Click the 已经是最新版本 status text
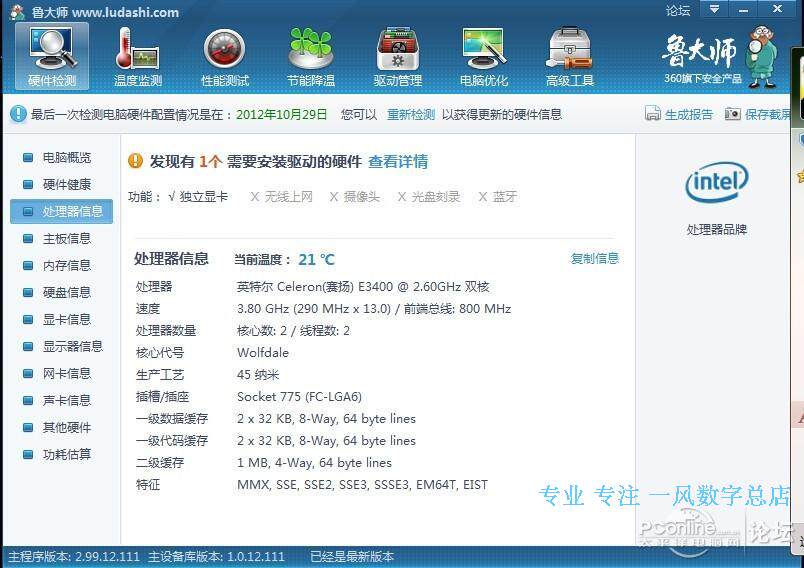Screen dimensions: 804x568 coord(352,557)
